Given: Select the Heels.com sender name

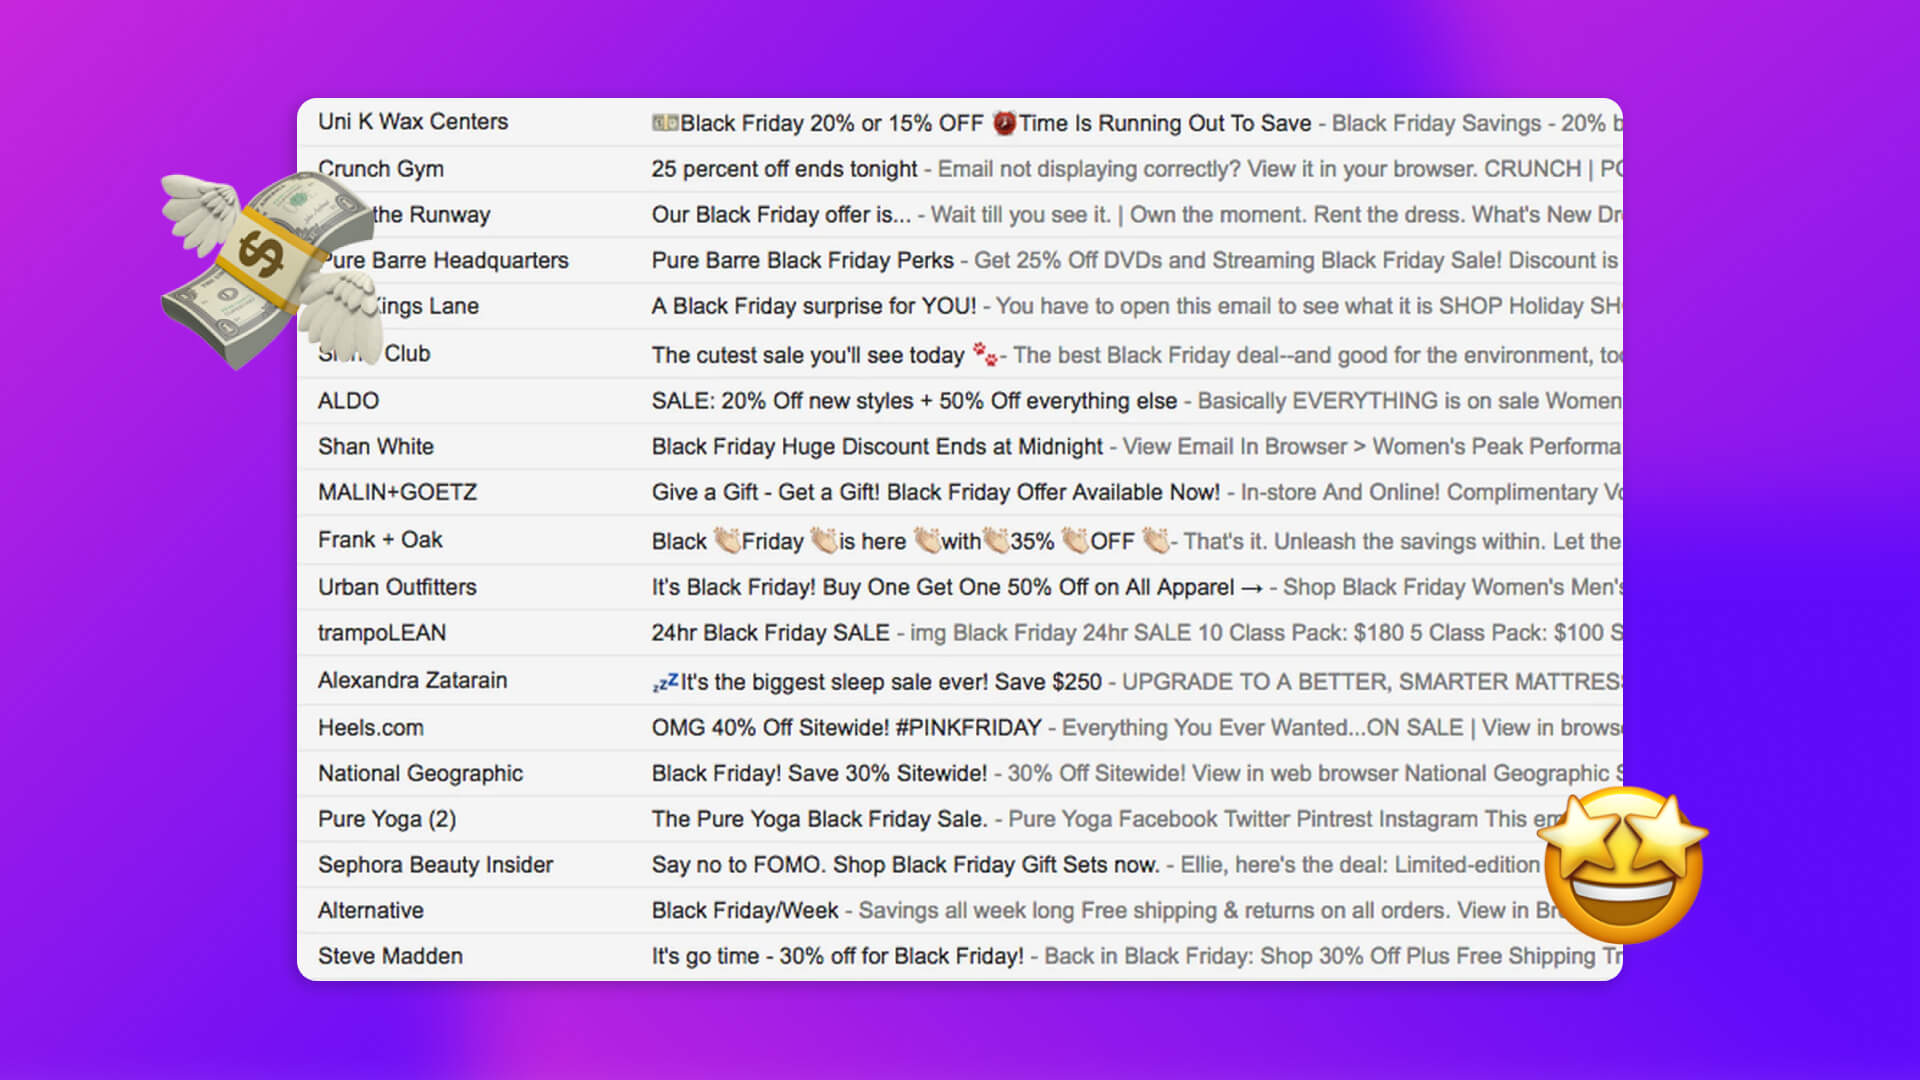Looking at the screenshot, I should (x=371, y=728).
